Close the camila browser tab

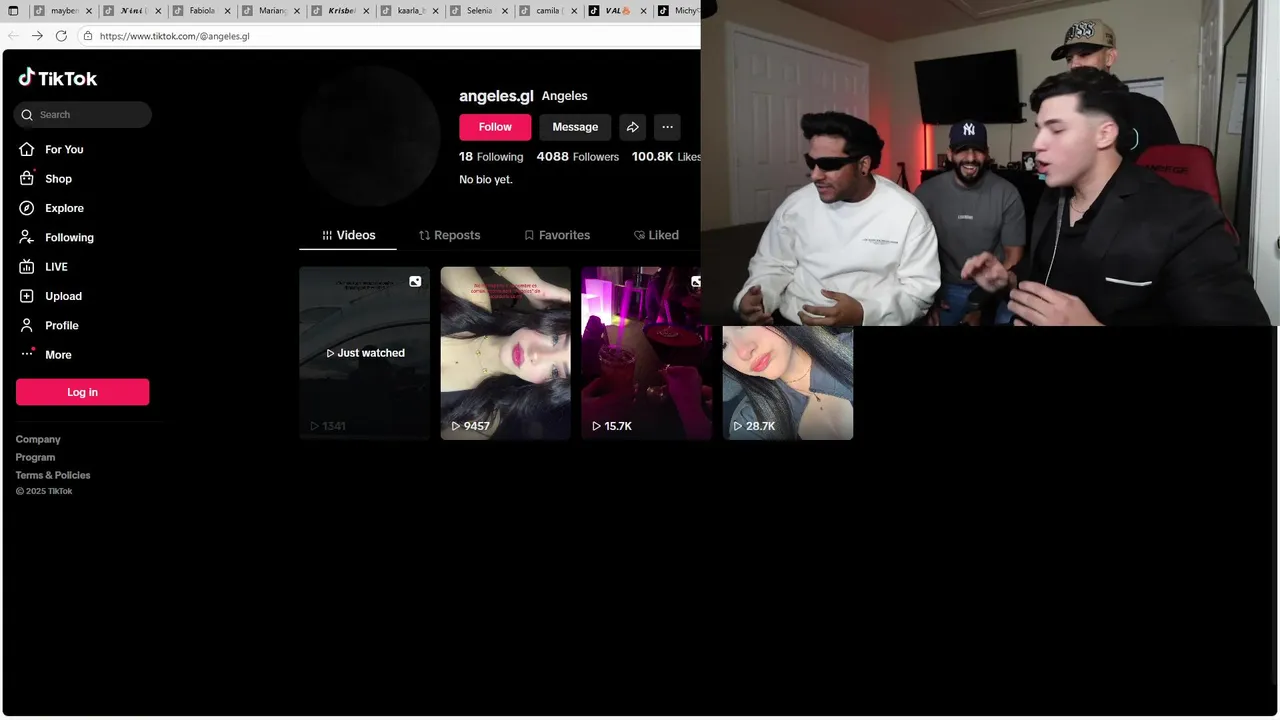tap(574, 11)
